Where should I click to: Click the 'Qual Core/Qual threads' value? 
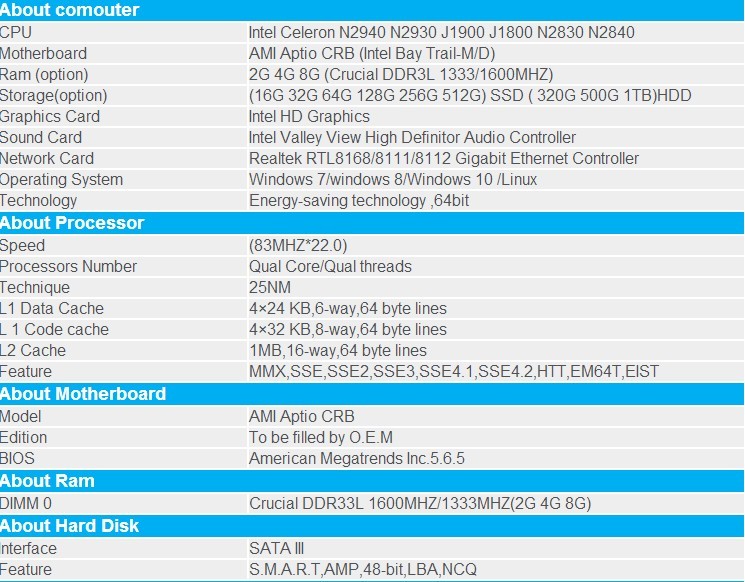(330, 267)
